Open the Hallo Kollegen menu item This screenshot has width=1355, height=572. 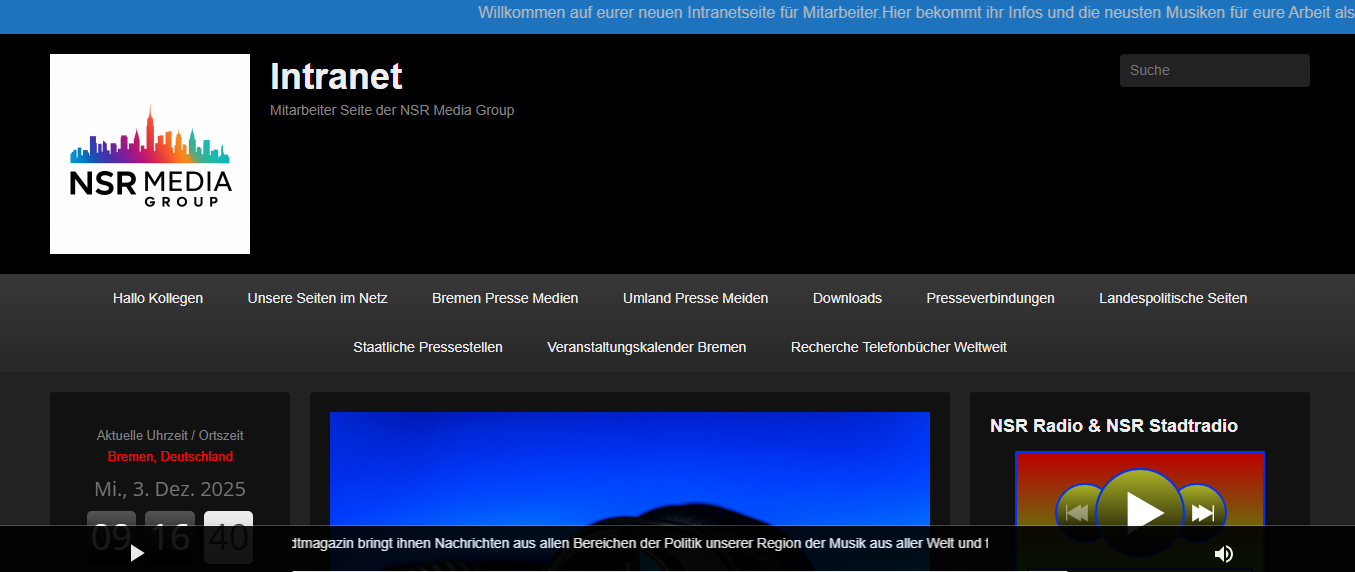click(x=158, y=298)
